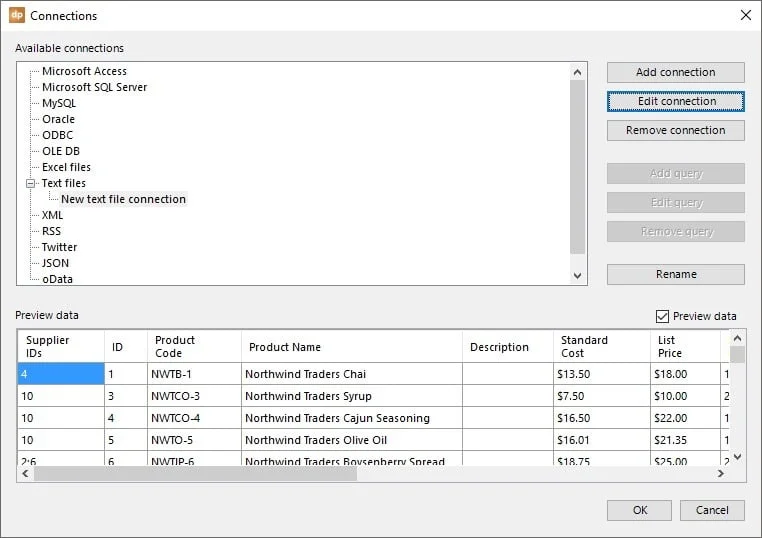
Task: Click the NWTCO-4 product code cell
Action: click(x=194, y=417)
